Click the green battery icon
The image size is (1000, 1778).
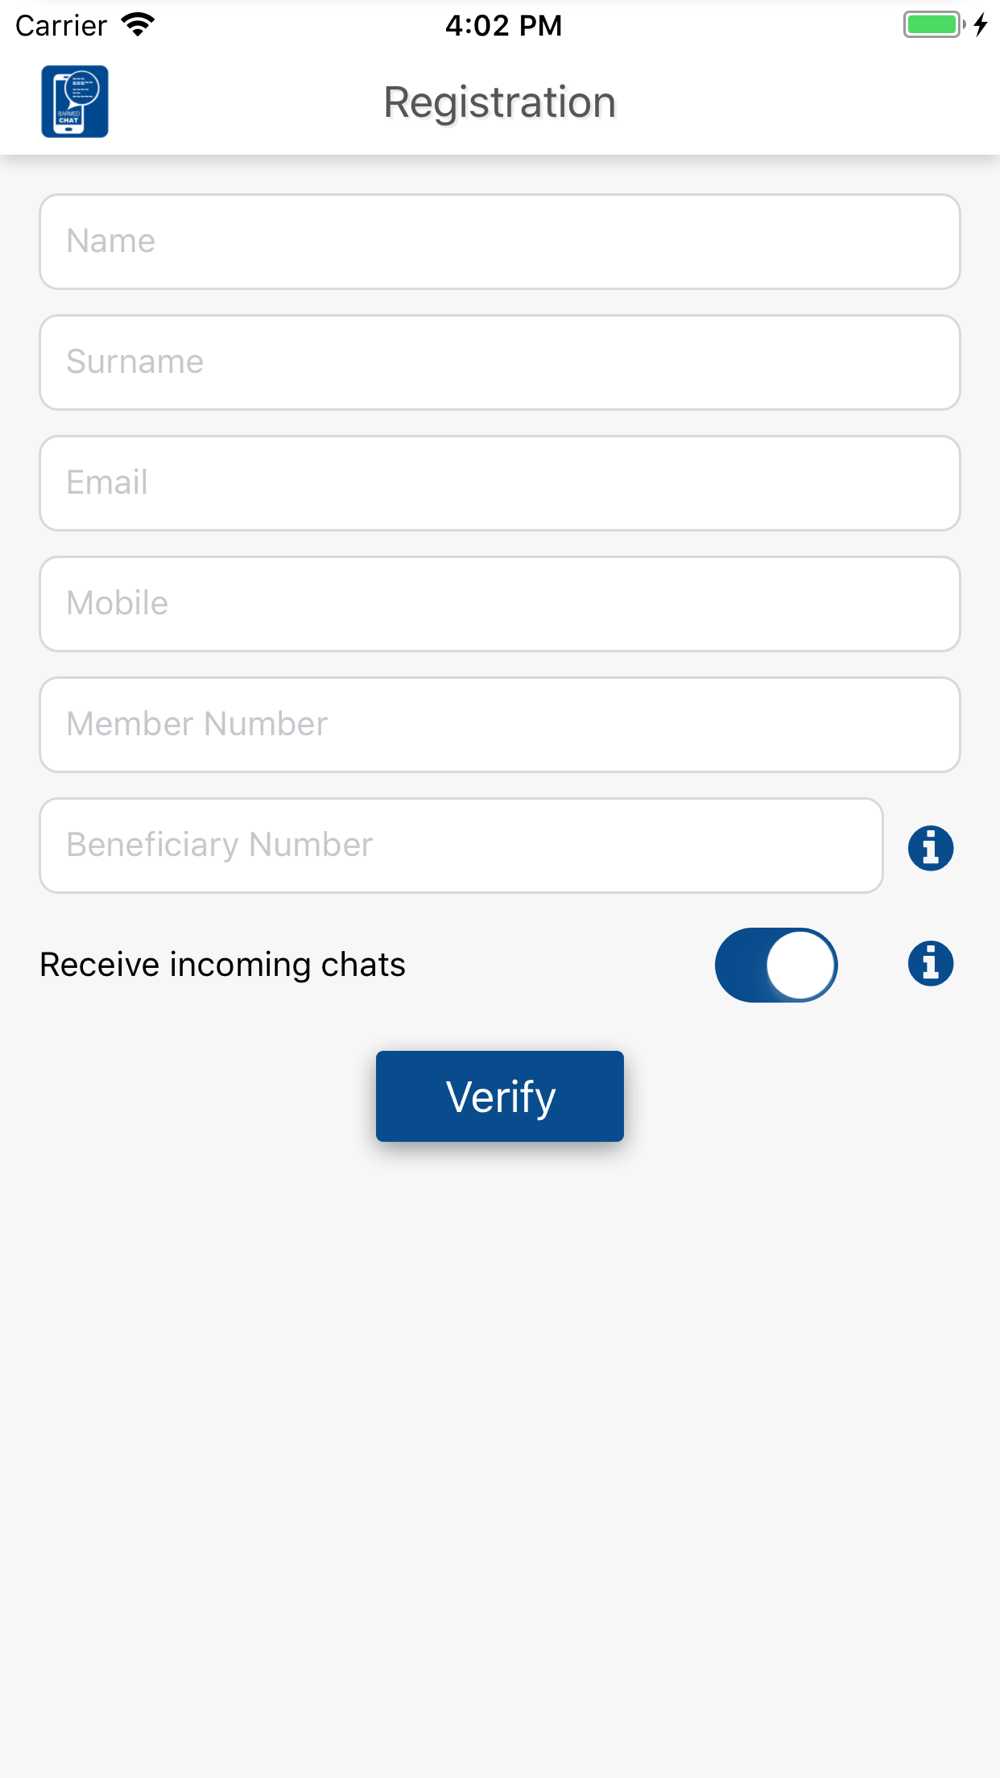[933, 25]
